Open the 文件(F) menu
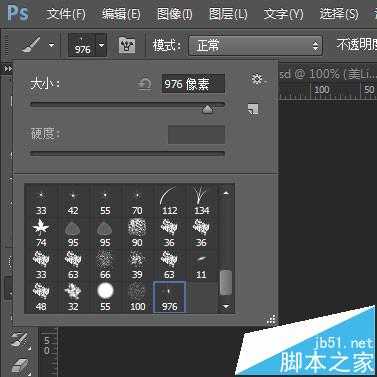Screen dimensions: 377x377 [66, 14]
